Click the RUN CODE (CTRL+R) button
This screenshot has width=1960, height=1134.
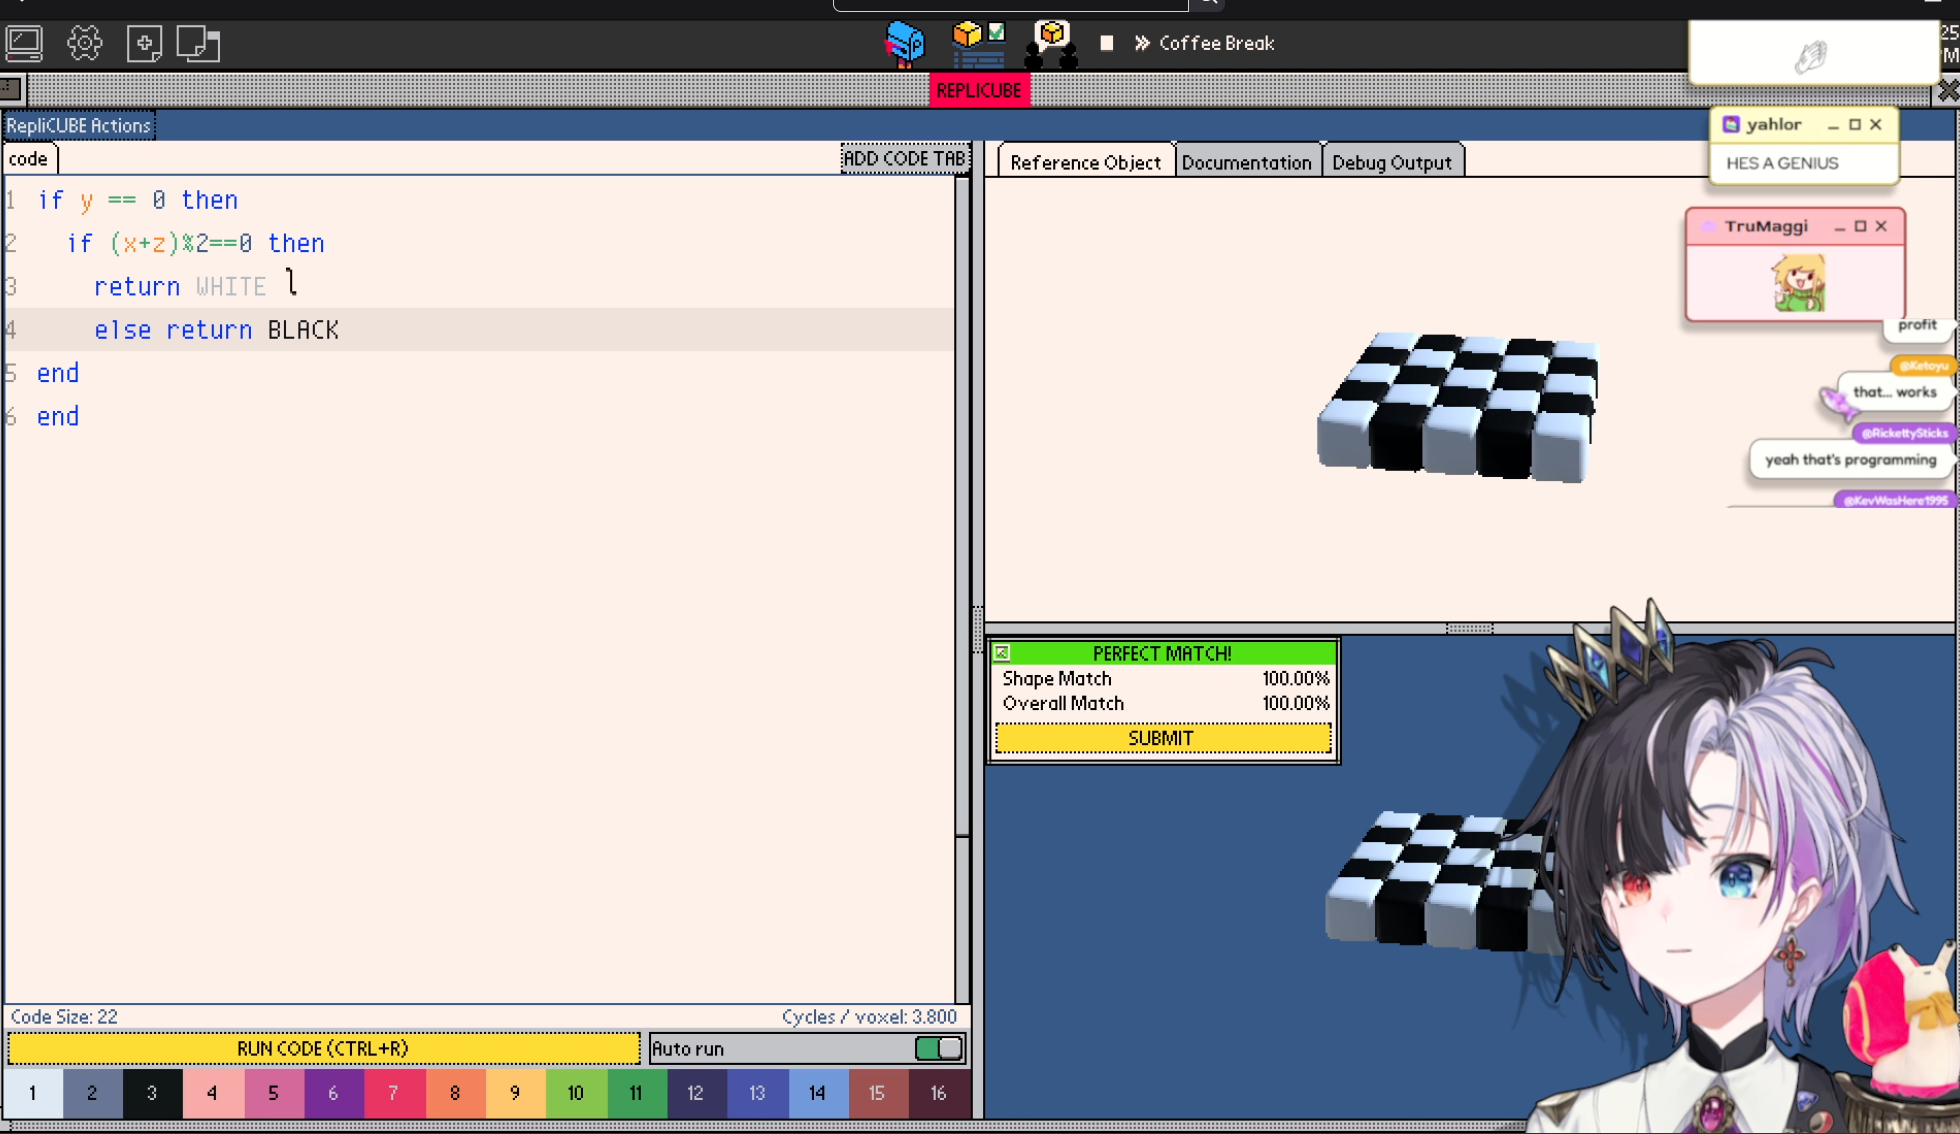[323, 1048]
